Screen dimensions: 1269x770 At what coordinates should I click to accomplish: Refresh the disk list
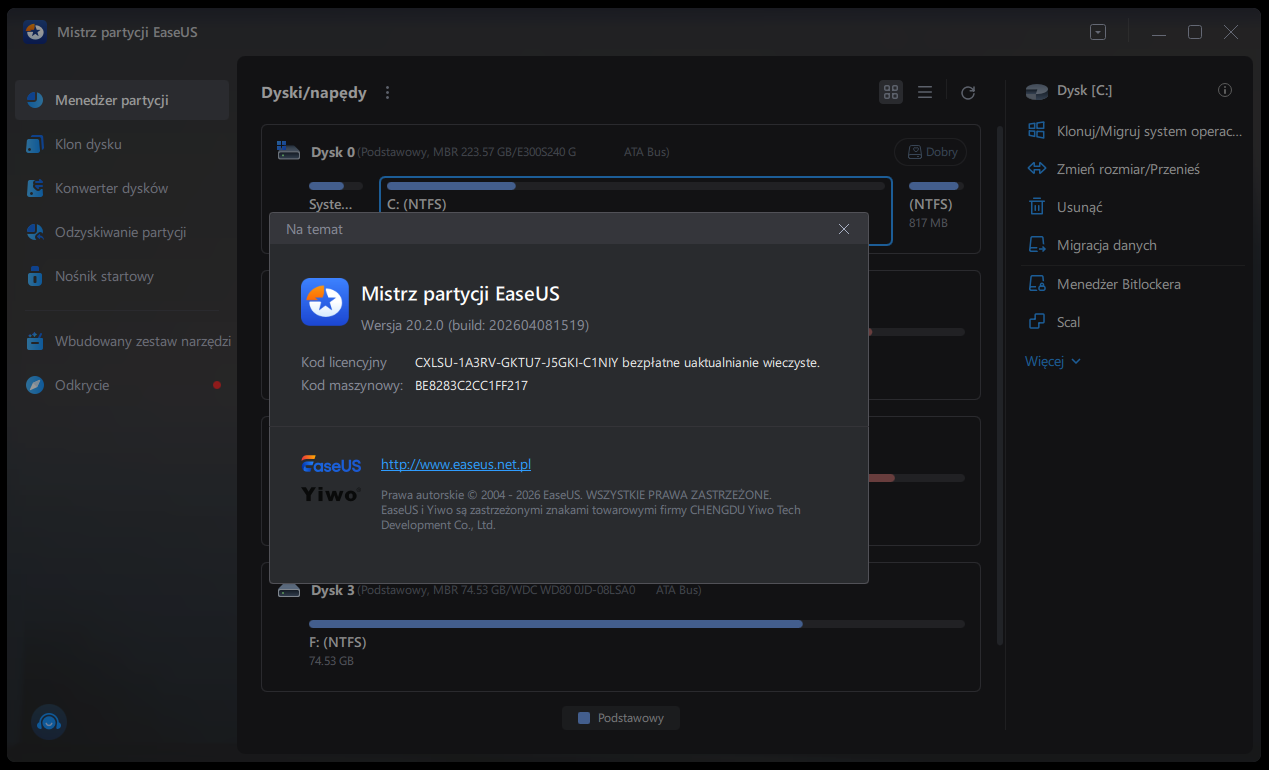(968, 93)
